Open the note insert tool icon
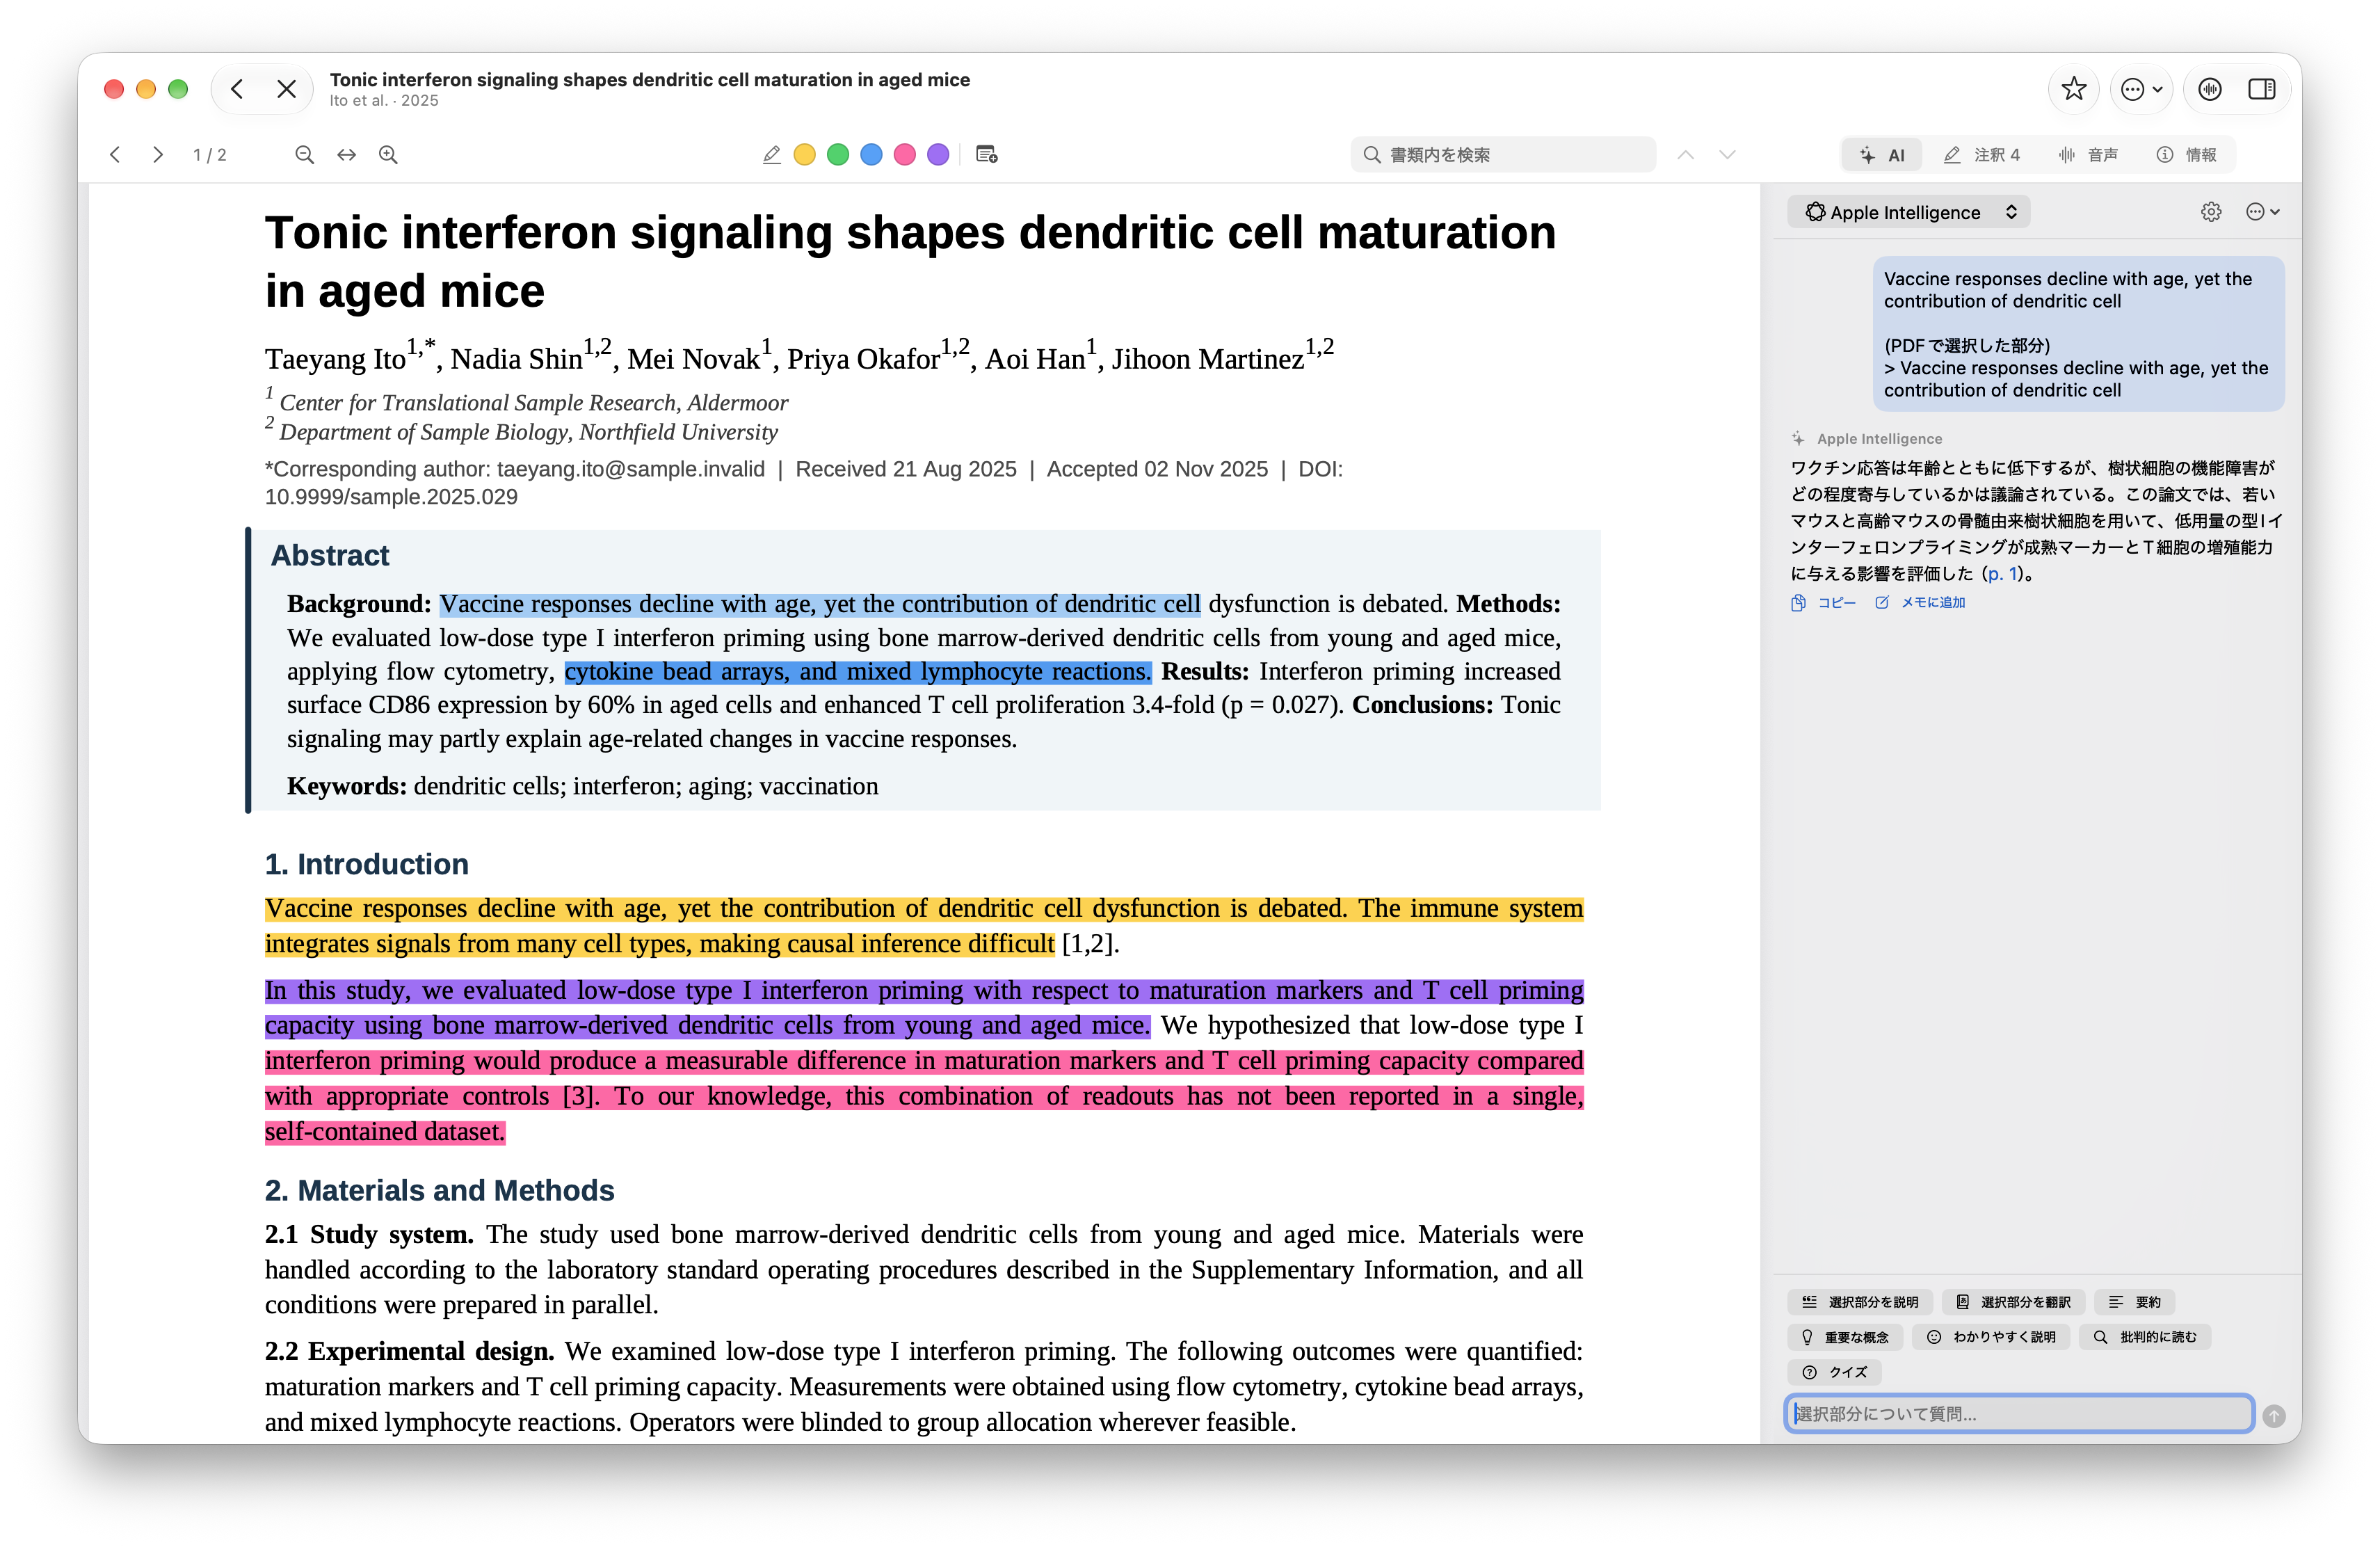The height and width of the screenshot is (1547, 2380). pos(986,155)
